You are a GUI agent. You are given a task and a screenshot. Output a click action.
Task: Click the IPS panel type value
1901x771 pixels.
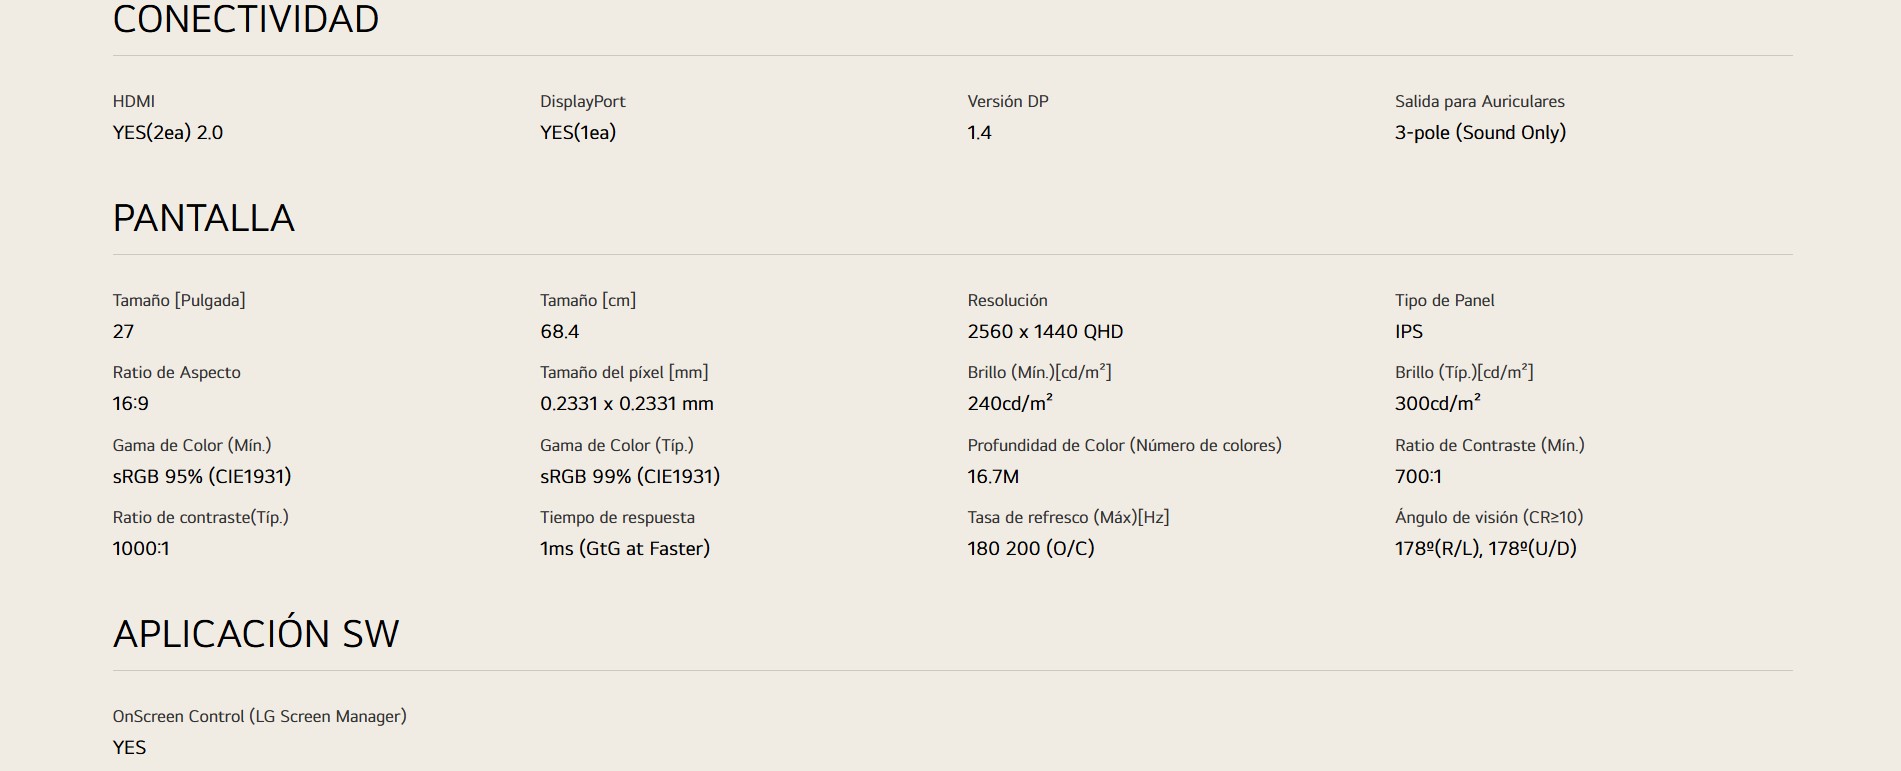pyautogui.click(x=1408, y=331)
